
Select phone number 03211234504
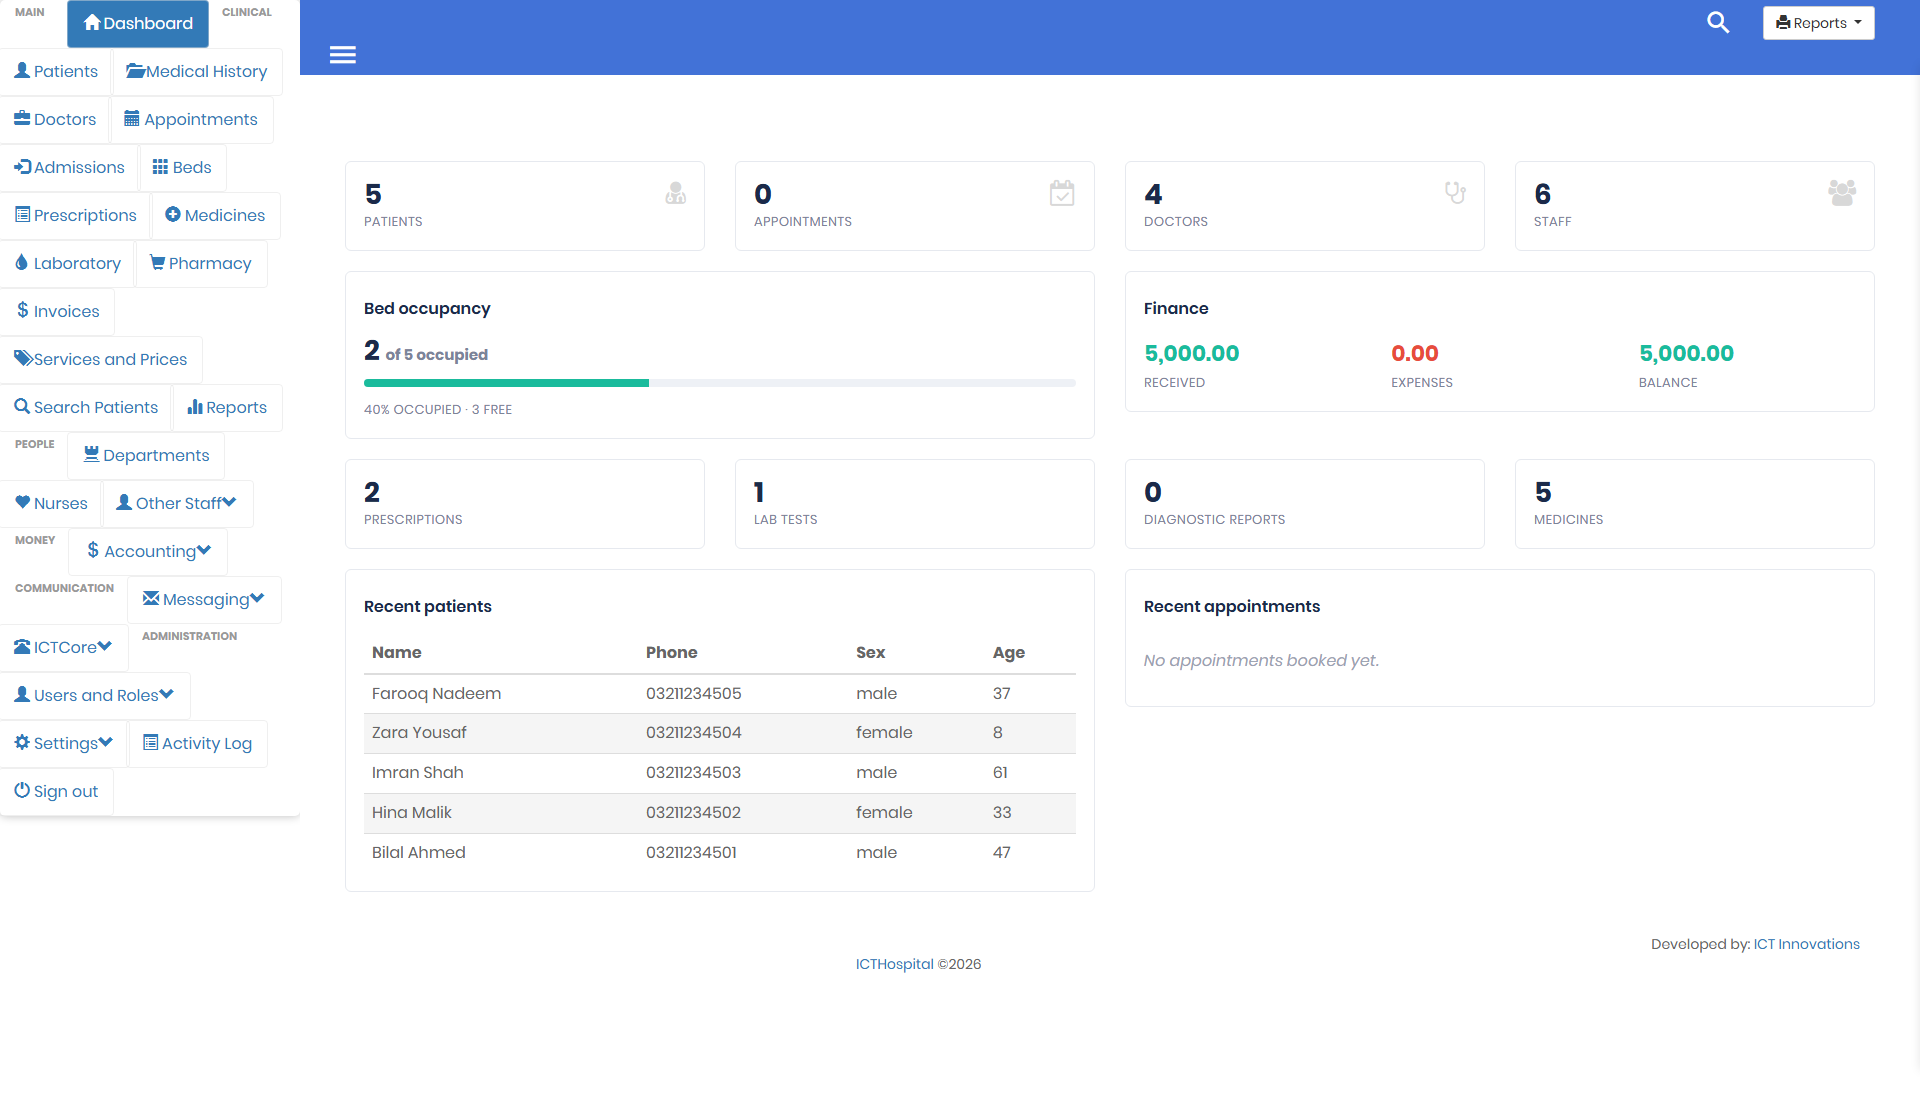tap(694, 733)
